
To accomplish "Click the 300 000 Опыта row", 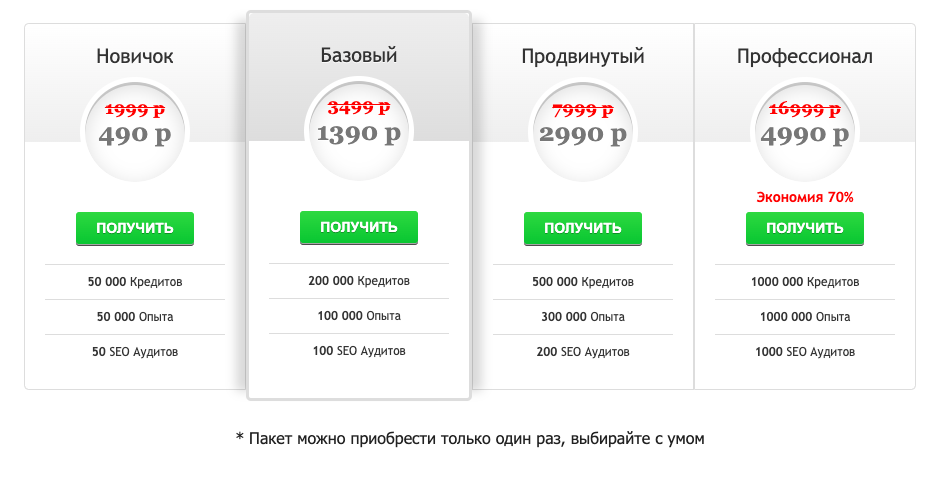I will [583, 317].
